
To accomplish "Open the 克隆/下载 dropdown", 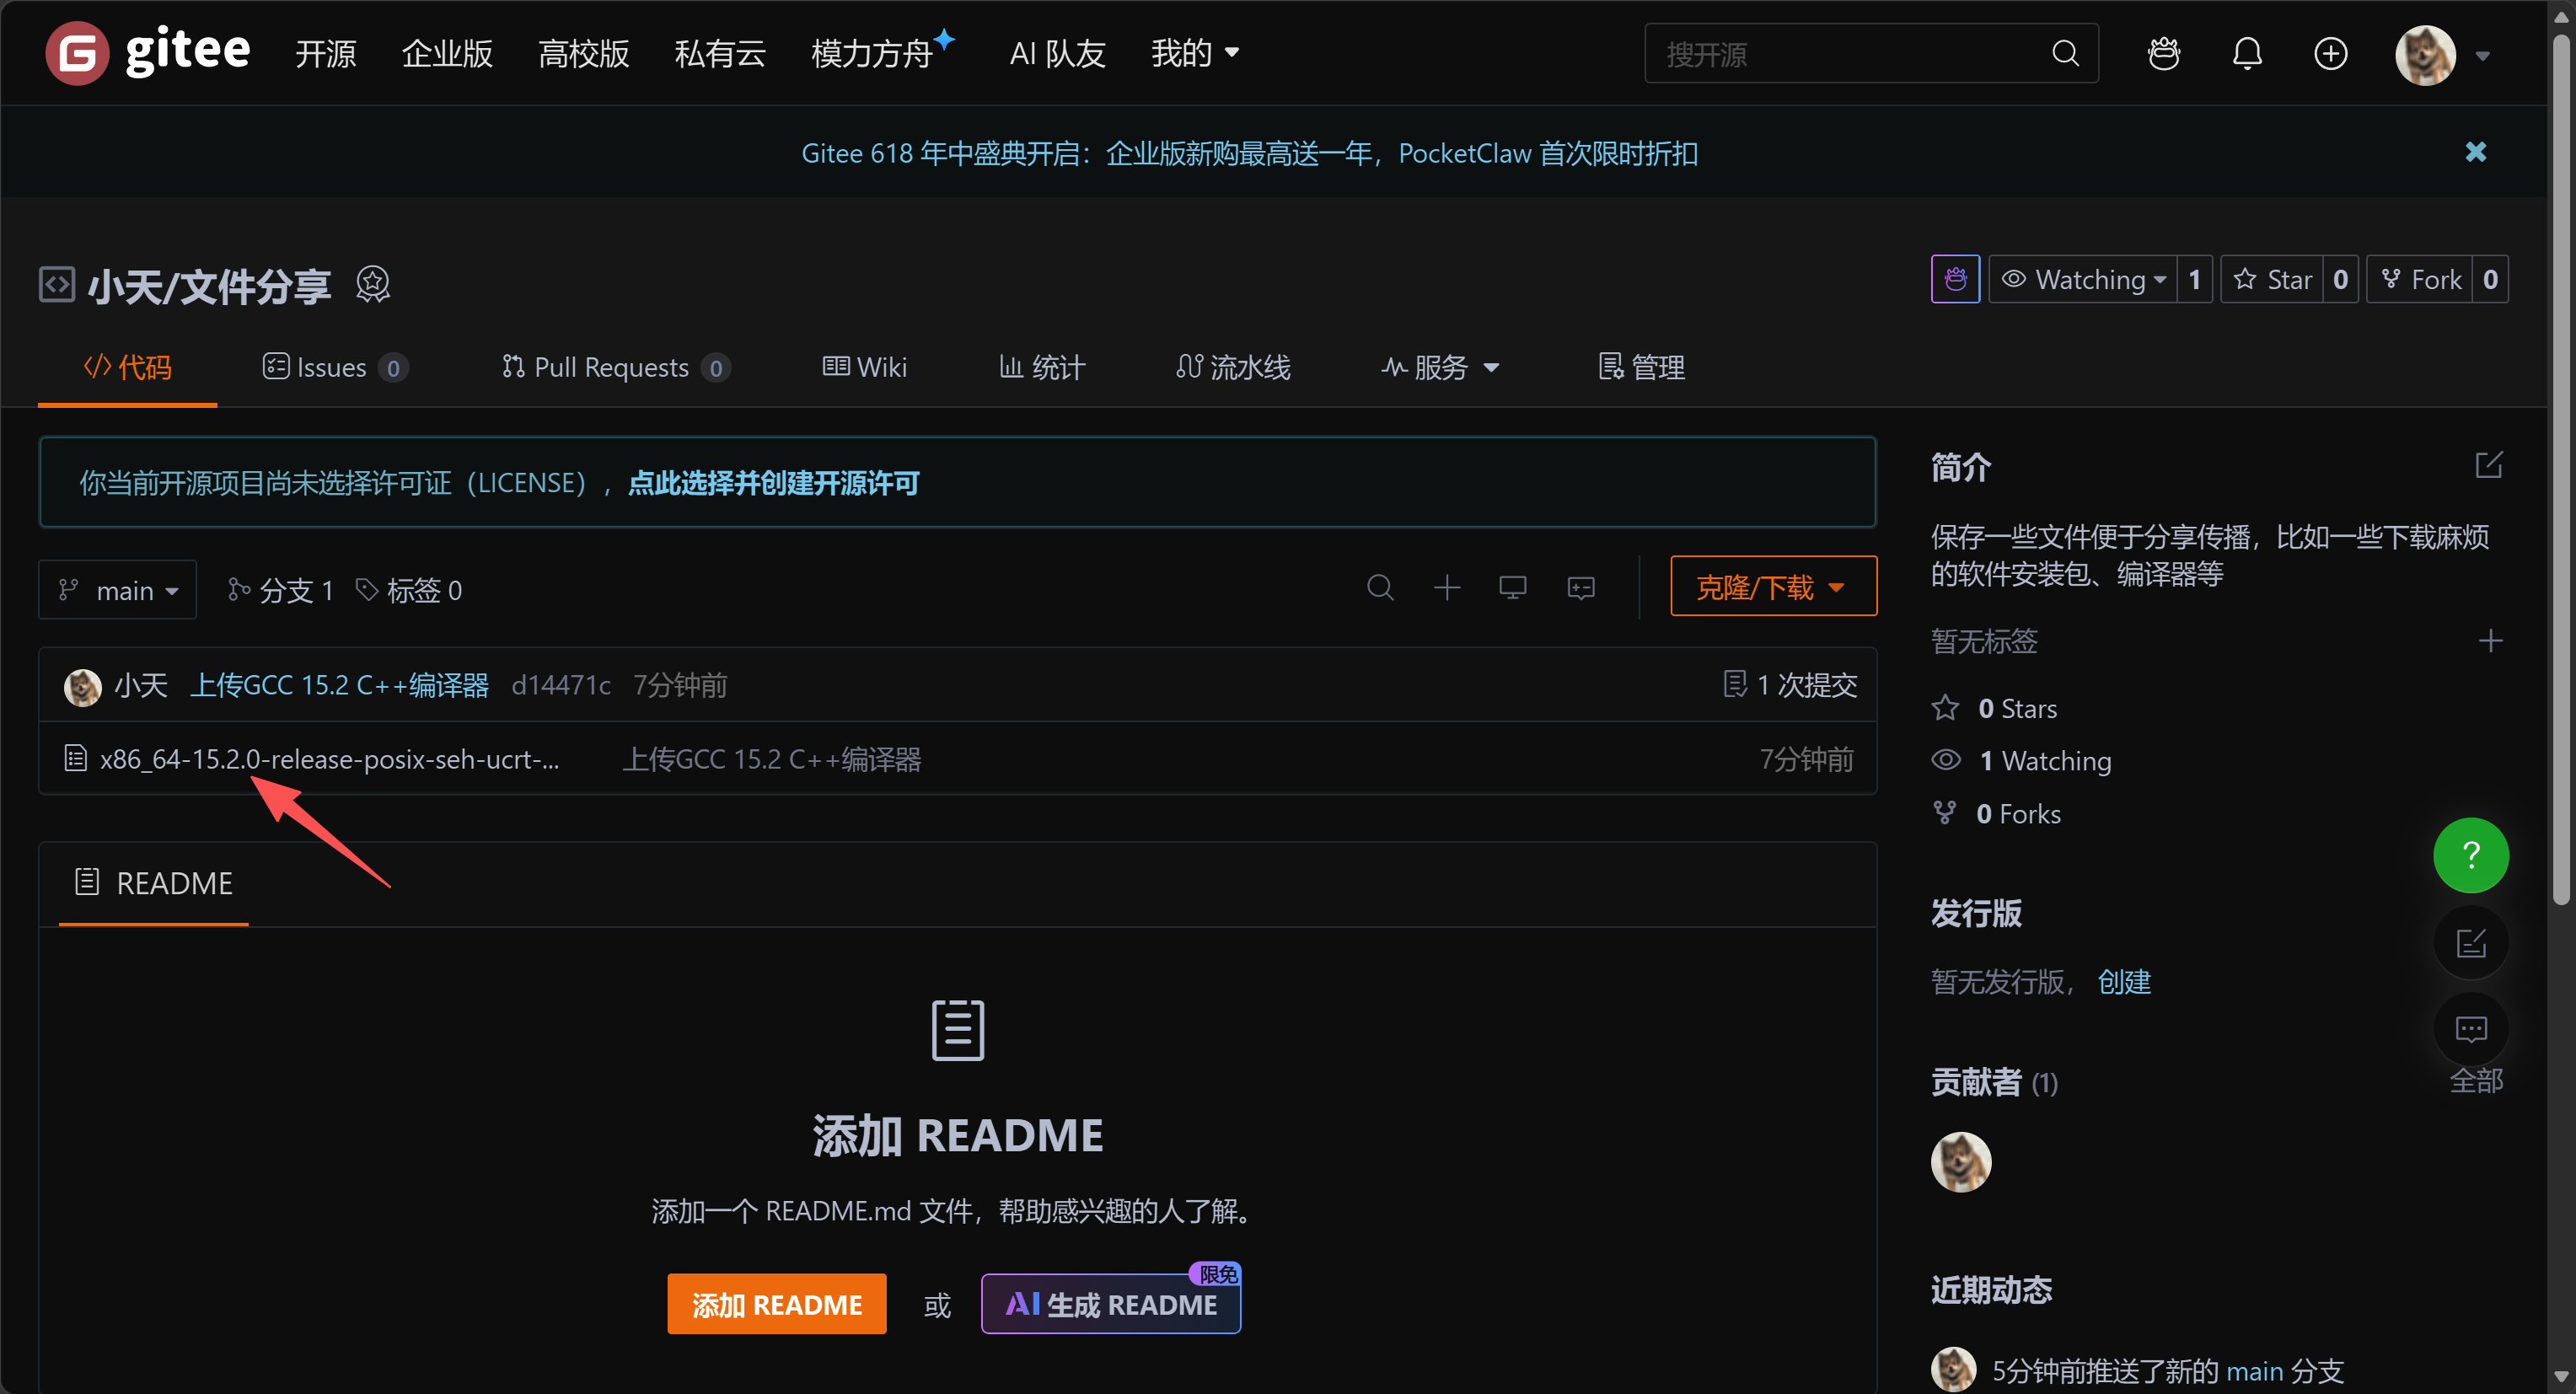I will [x=1773, y=586].
